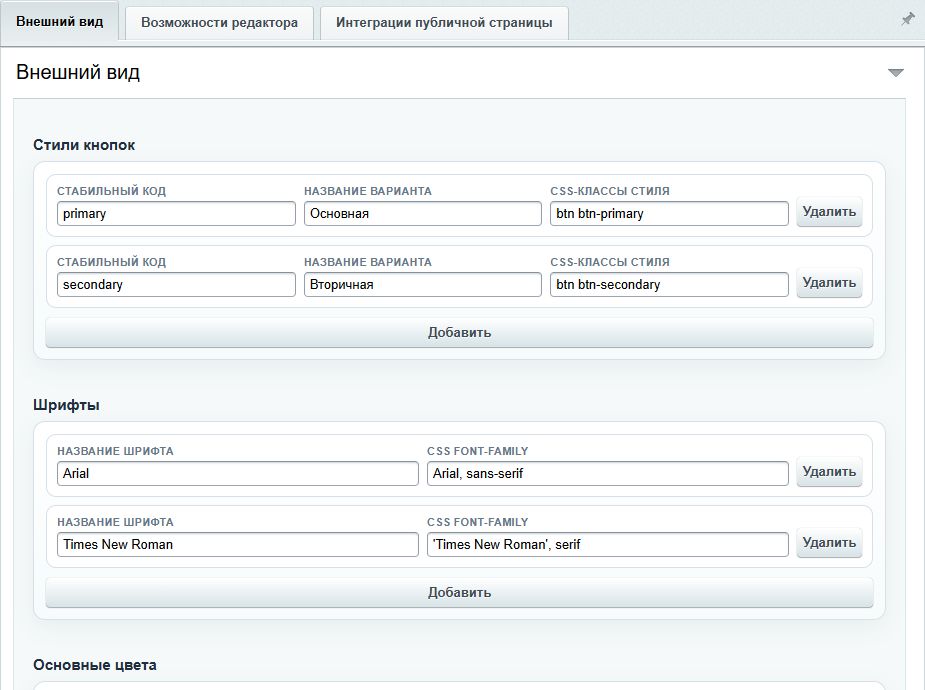Delete the Times New Roman font row

click(x=829, y=543)
